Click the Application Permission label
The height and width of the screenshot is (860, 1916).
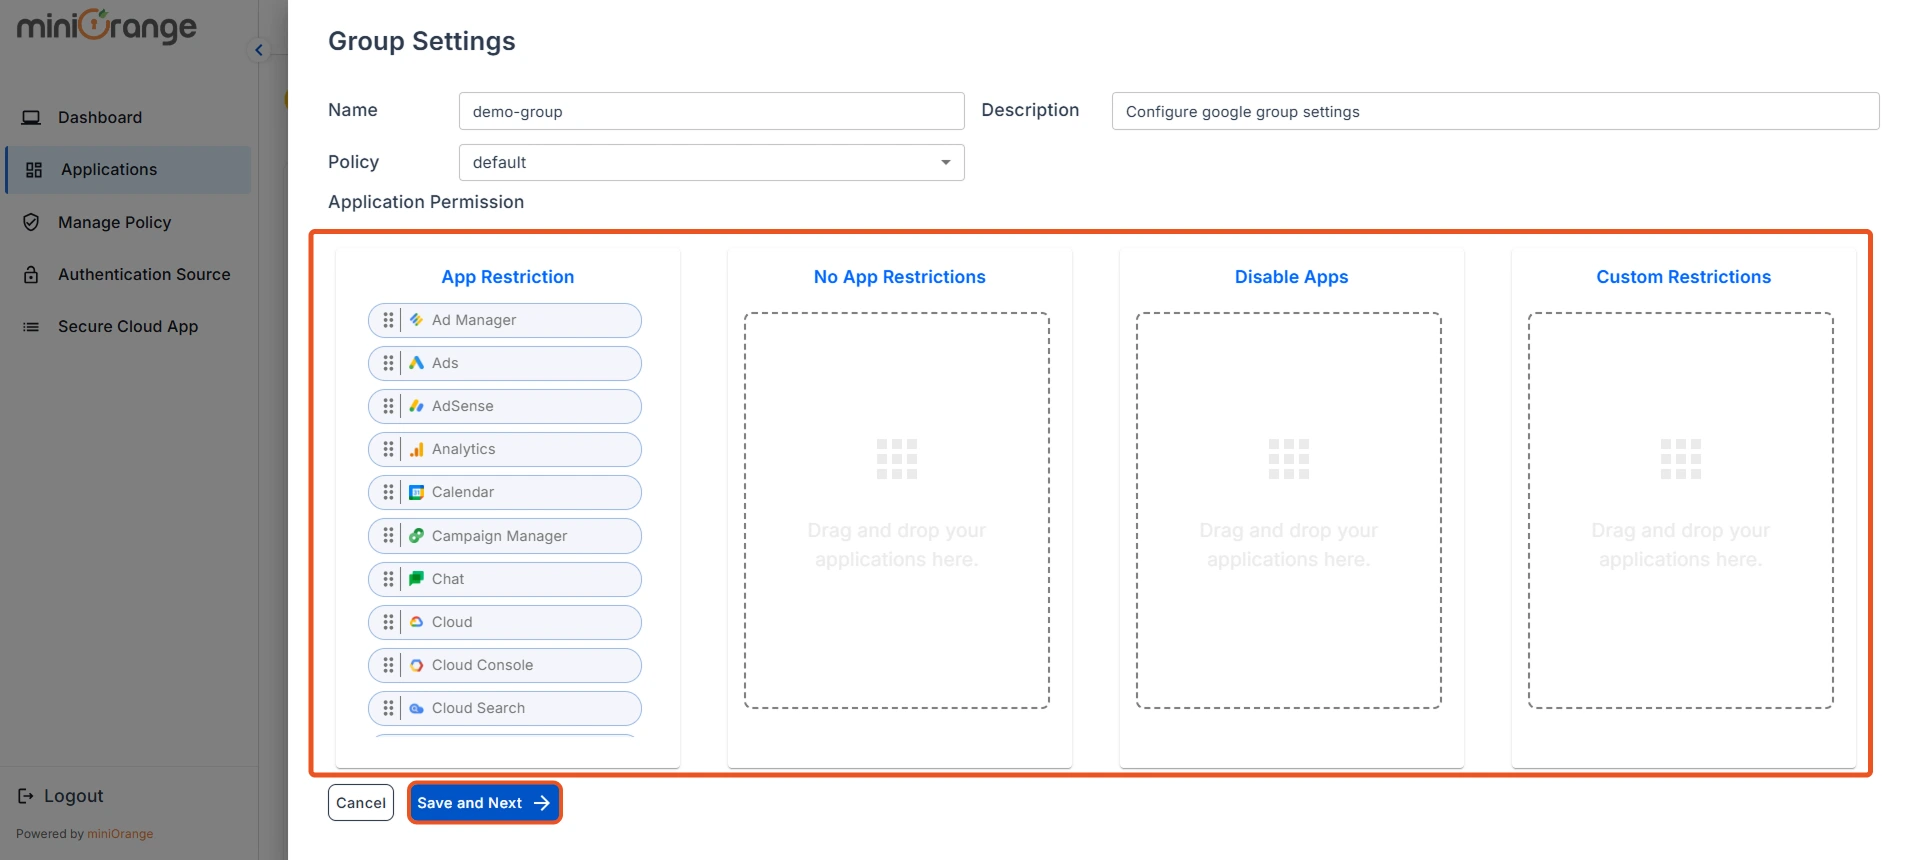click(x=426, y=202)
